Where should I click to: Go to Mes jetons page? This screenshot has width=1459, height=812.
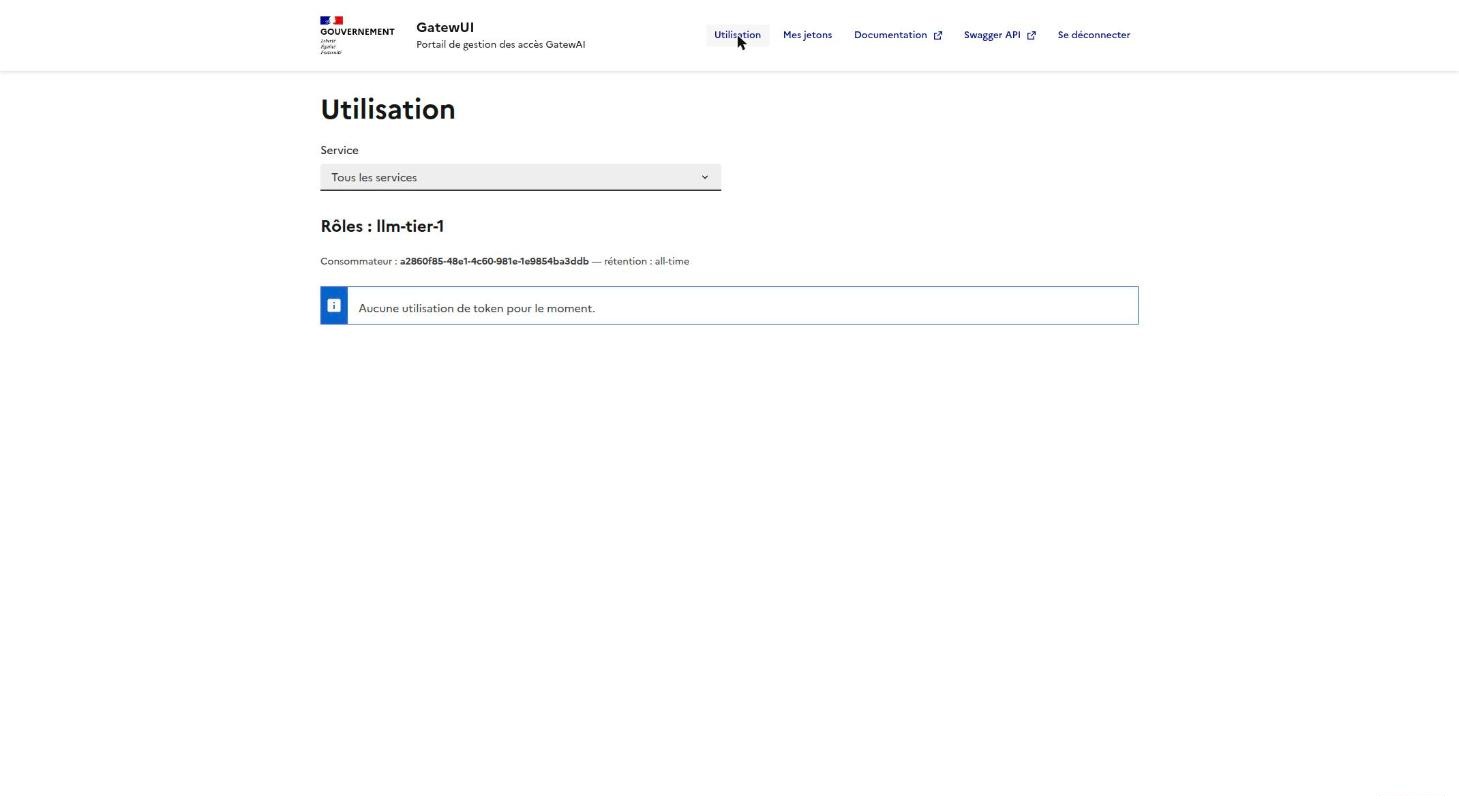coord(807,35)
